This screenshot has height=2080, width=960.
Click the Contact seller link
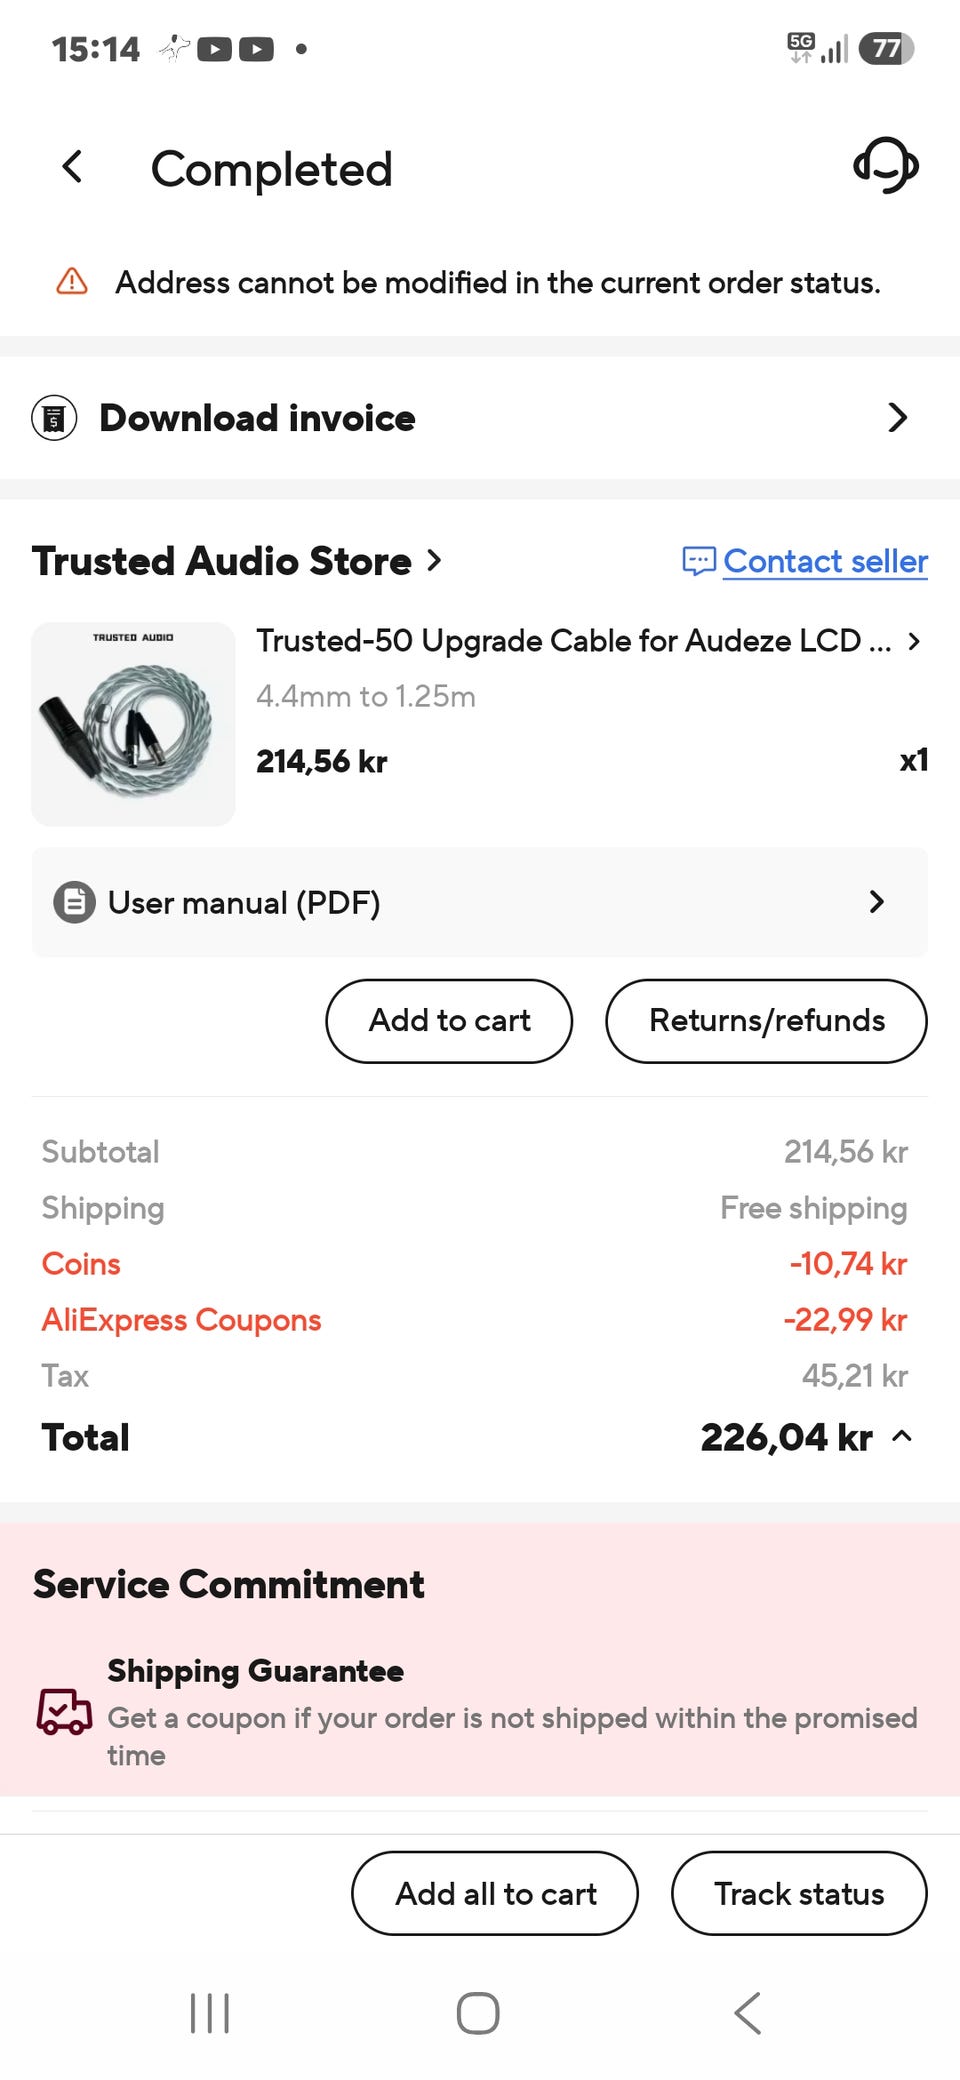825,561
